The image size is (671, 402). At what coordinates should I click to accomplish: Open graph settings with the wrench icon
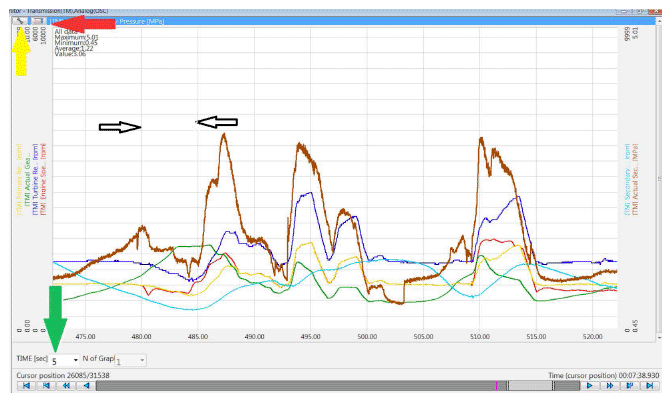coord(19,20)
